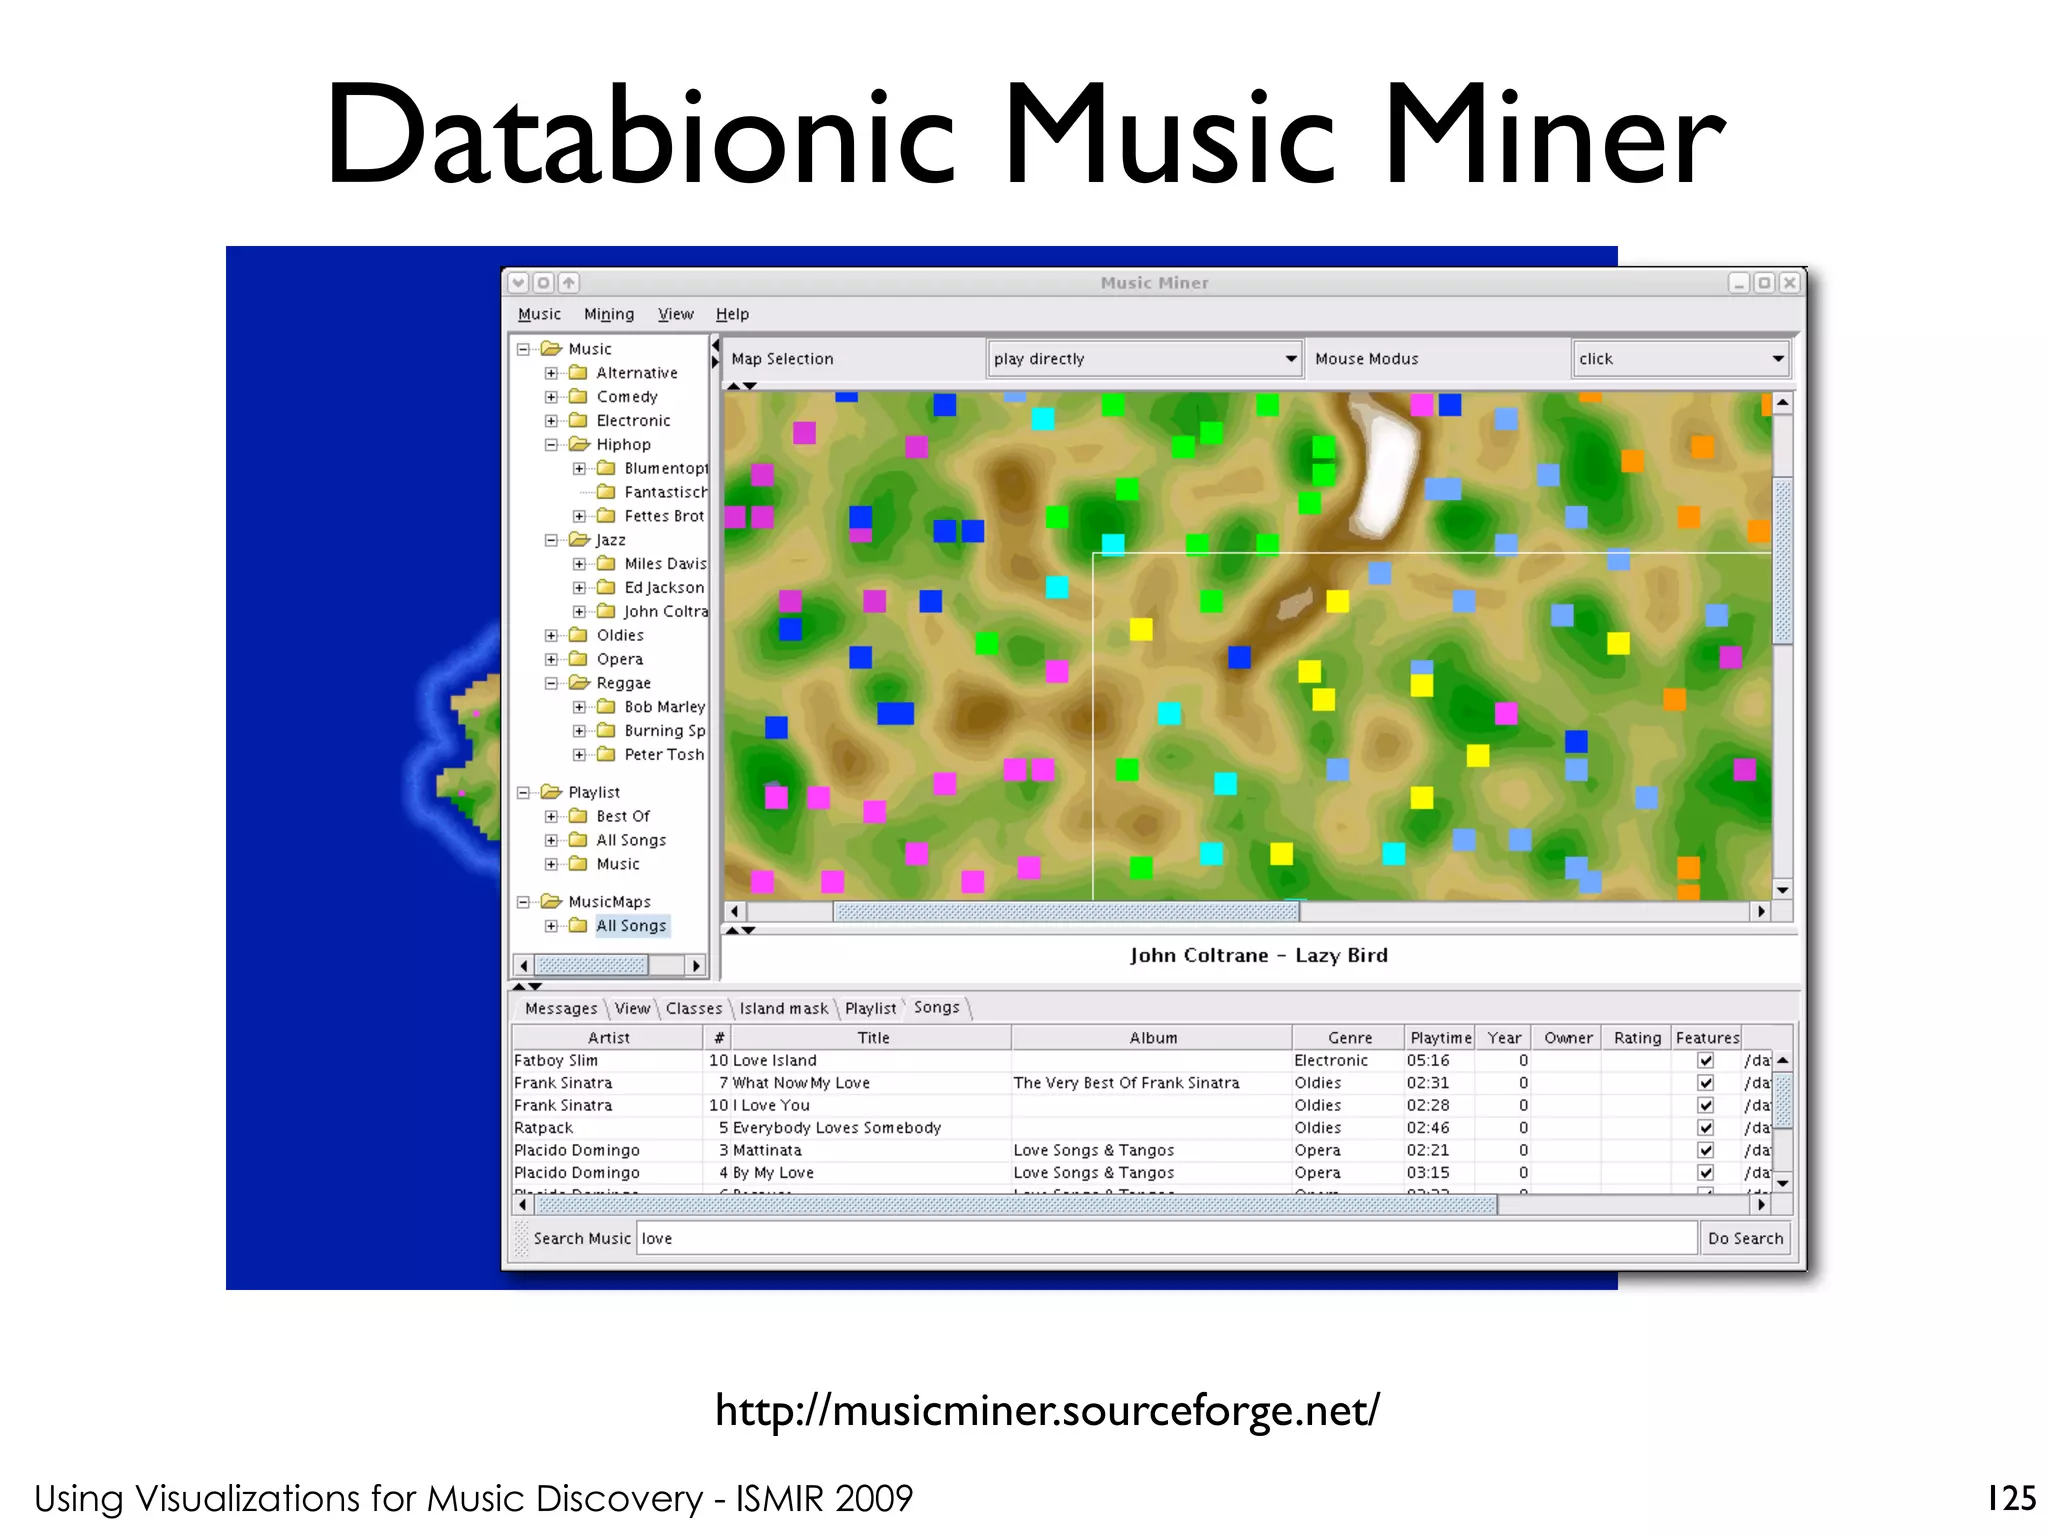Click the map's vertical scrollbar thumb
The width and height of the screenshot is (2048, 1536).
click(x=1782, y=561)
